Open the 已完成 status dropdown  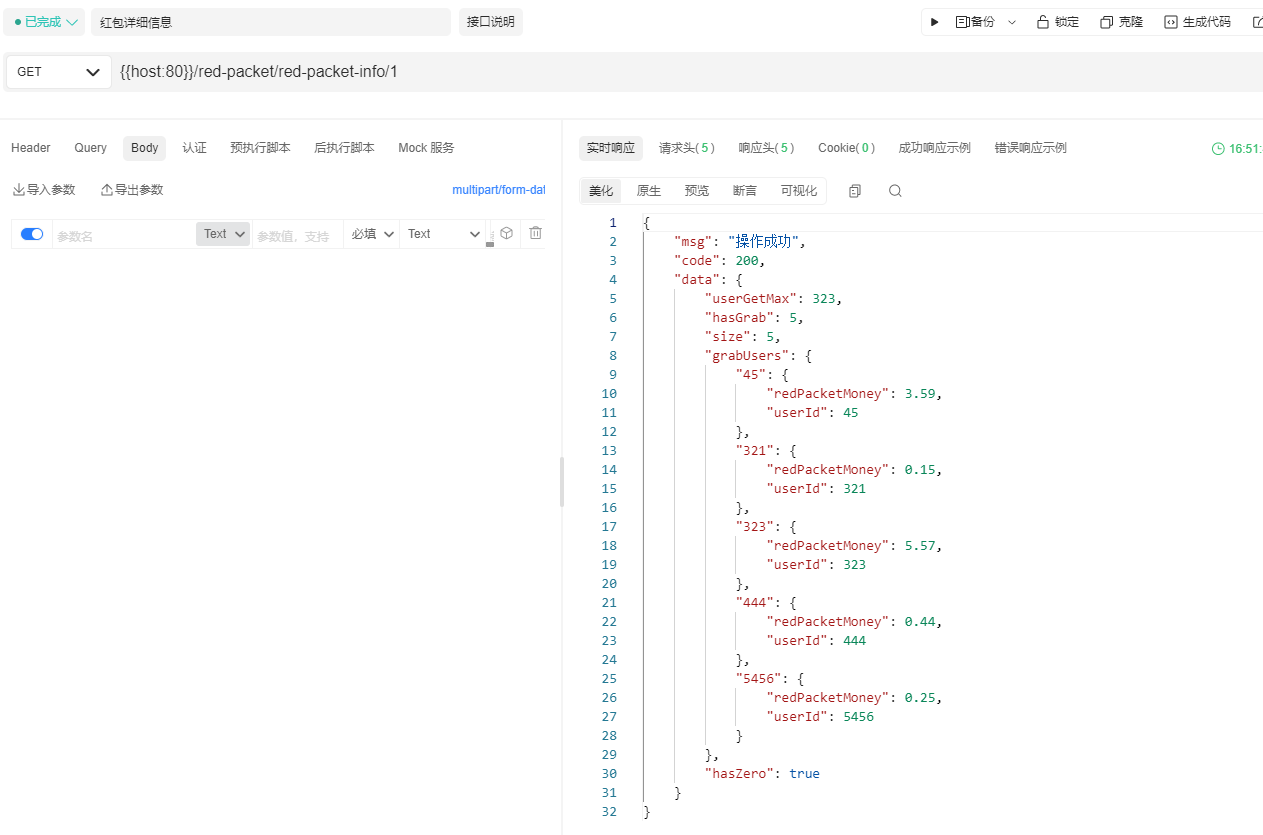point(45,22)
